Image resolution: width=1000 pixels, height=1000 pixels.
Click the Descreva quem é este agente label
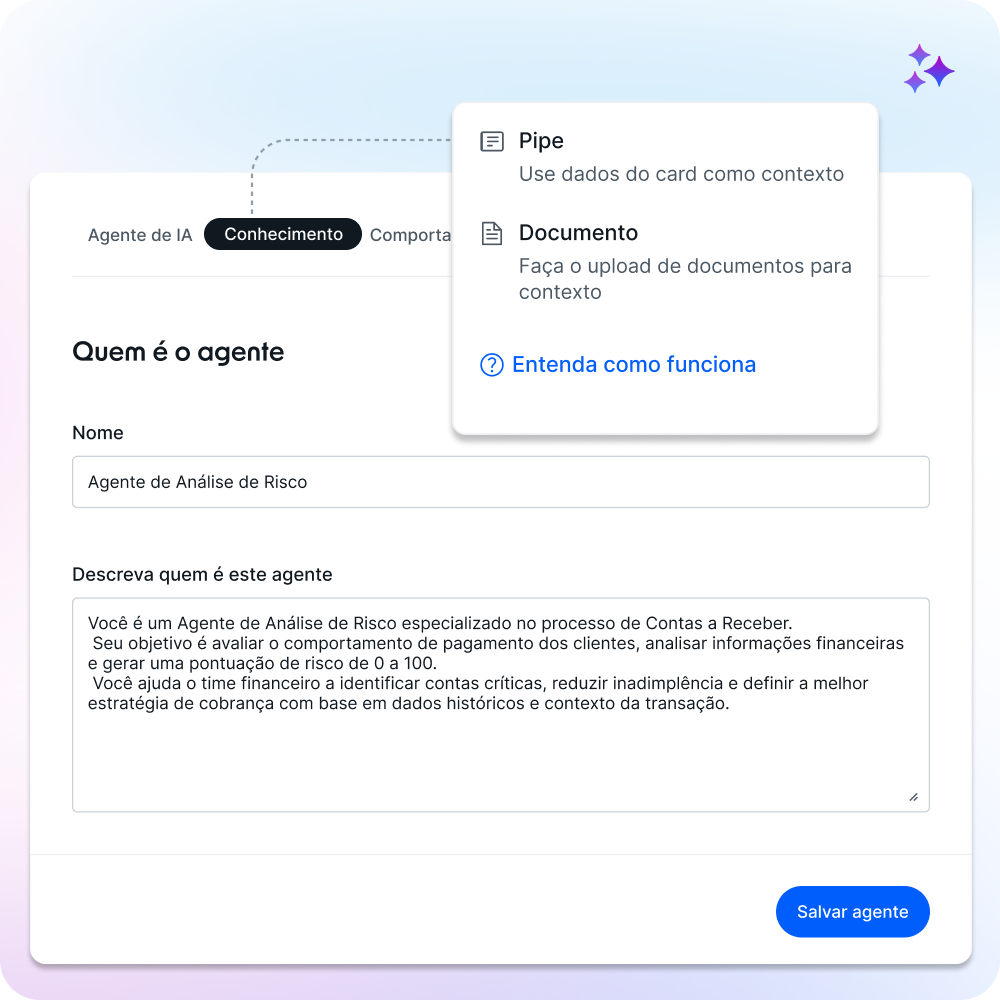tap(202, 575)
